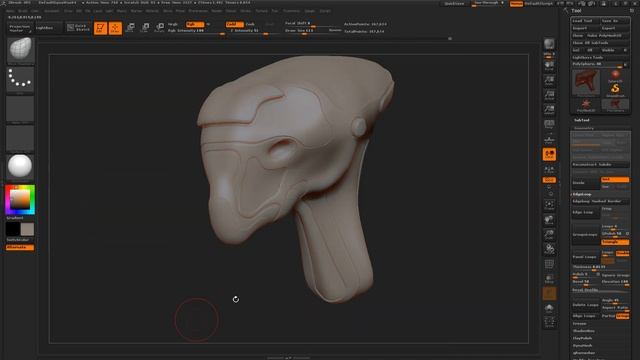The width and height of the screenshot is (640, 360).
Task: Toggle PolyF polyframe display
Action: coord(549,264)
